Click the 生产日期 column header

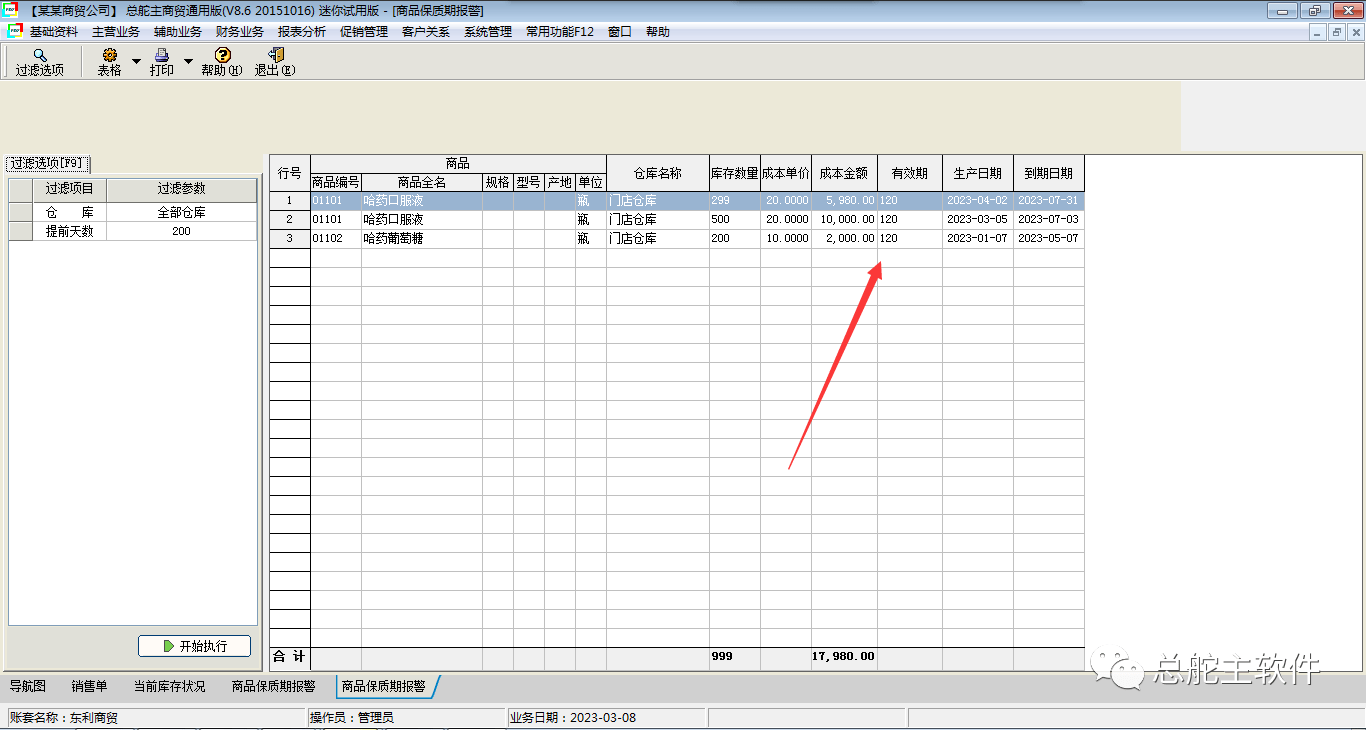978,173
